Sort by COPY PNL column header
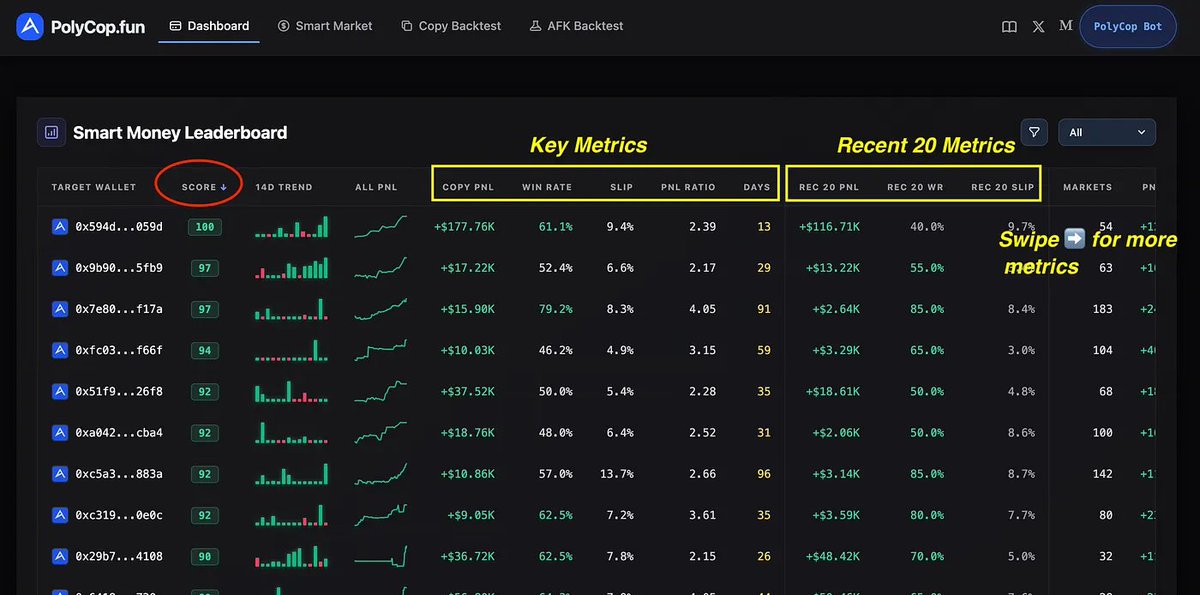This screenshot has height=595, width=1200. point(468,187)
